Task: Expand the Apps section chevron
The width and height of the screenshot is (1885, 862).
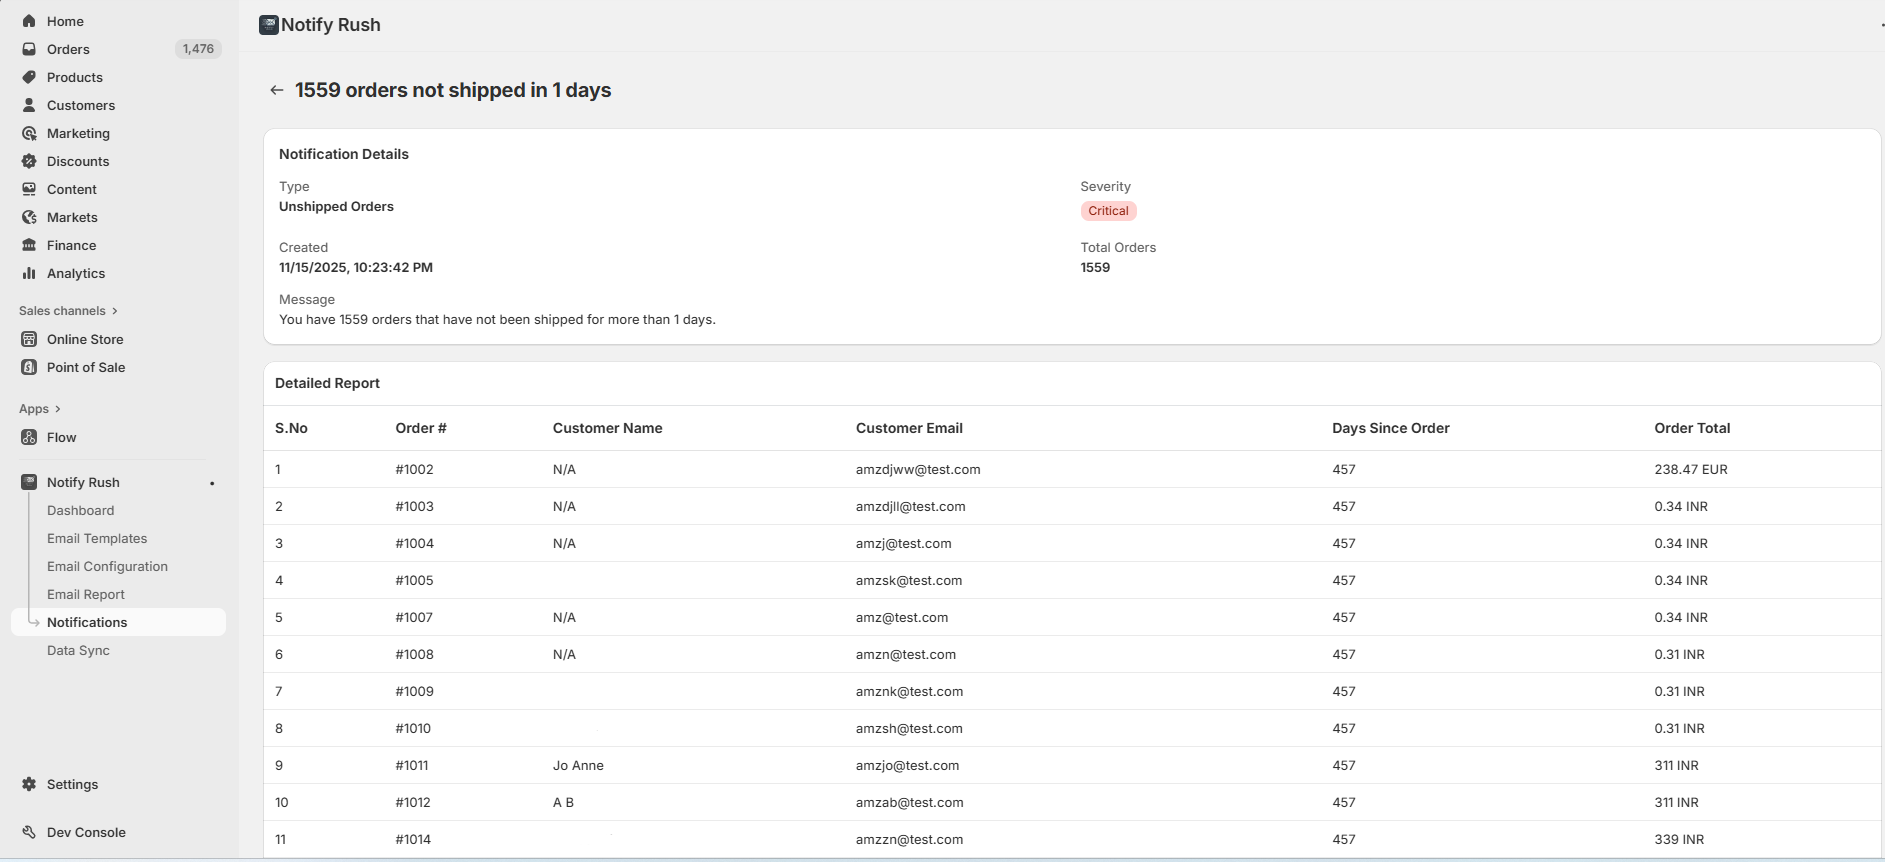Action: coord(58,409)
